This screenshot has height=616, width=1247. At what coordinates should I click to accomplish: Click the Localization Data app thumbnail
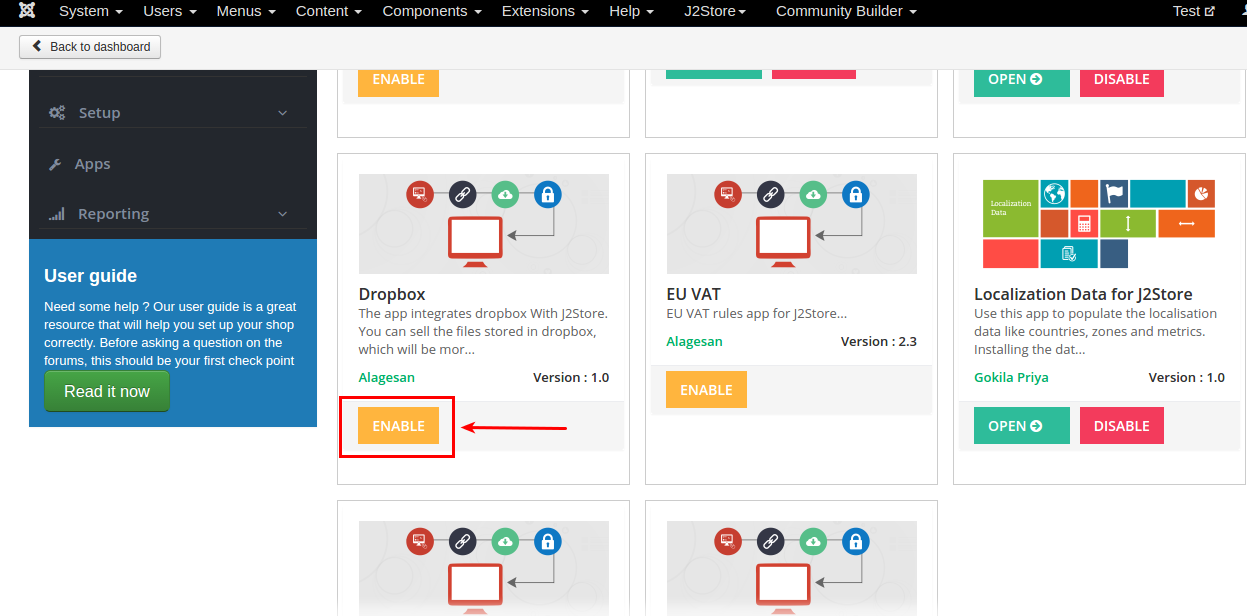point(1099,224)
